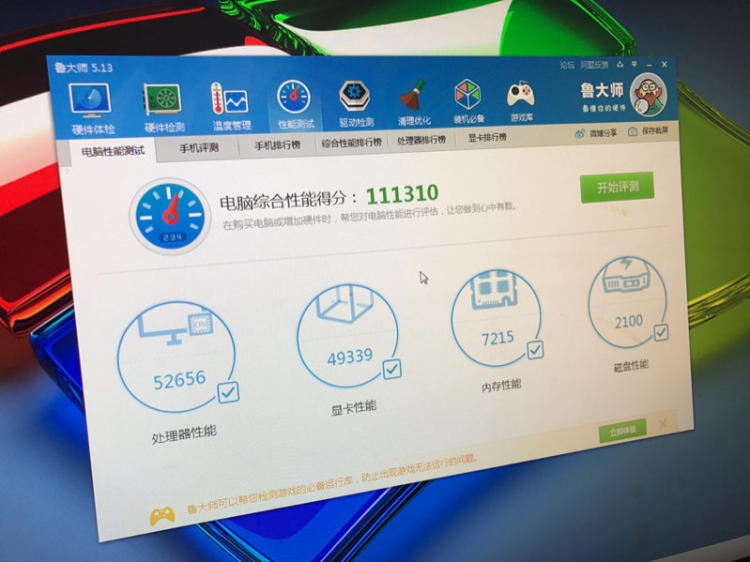Click the green button in the bottom banner

(622, 430)
